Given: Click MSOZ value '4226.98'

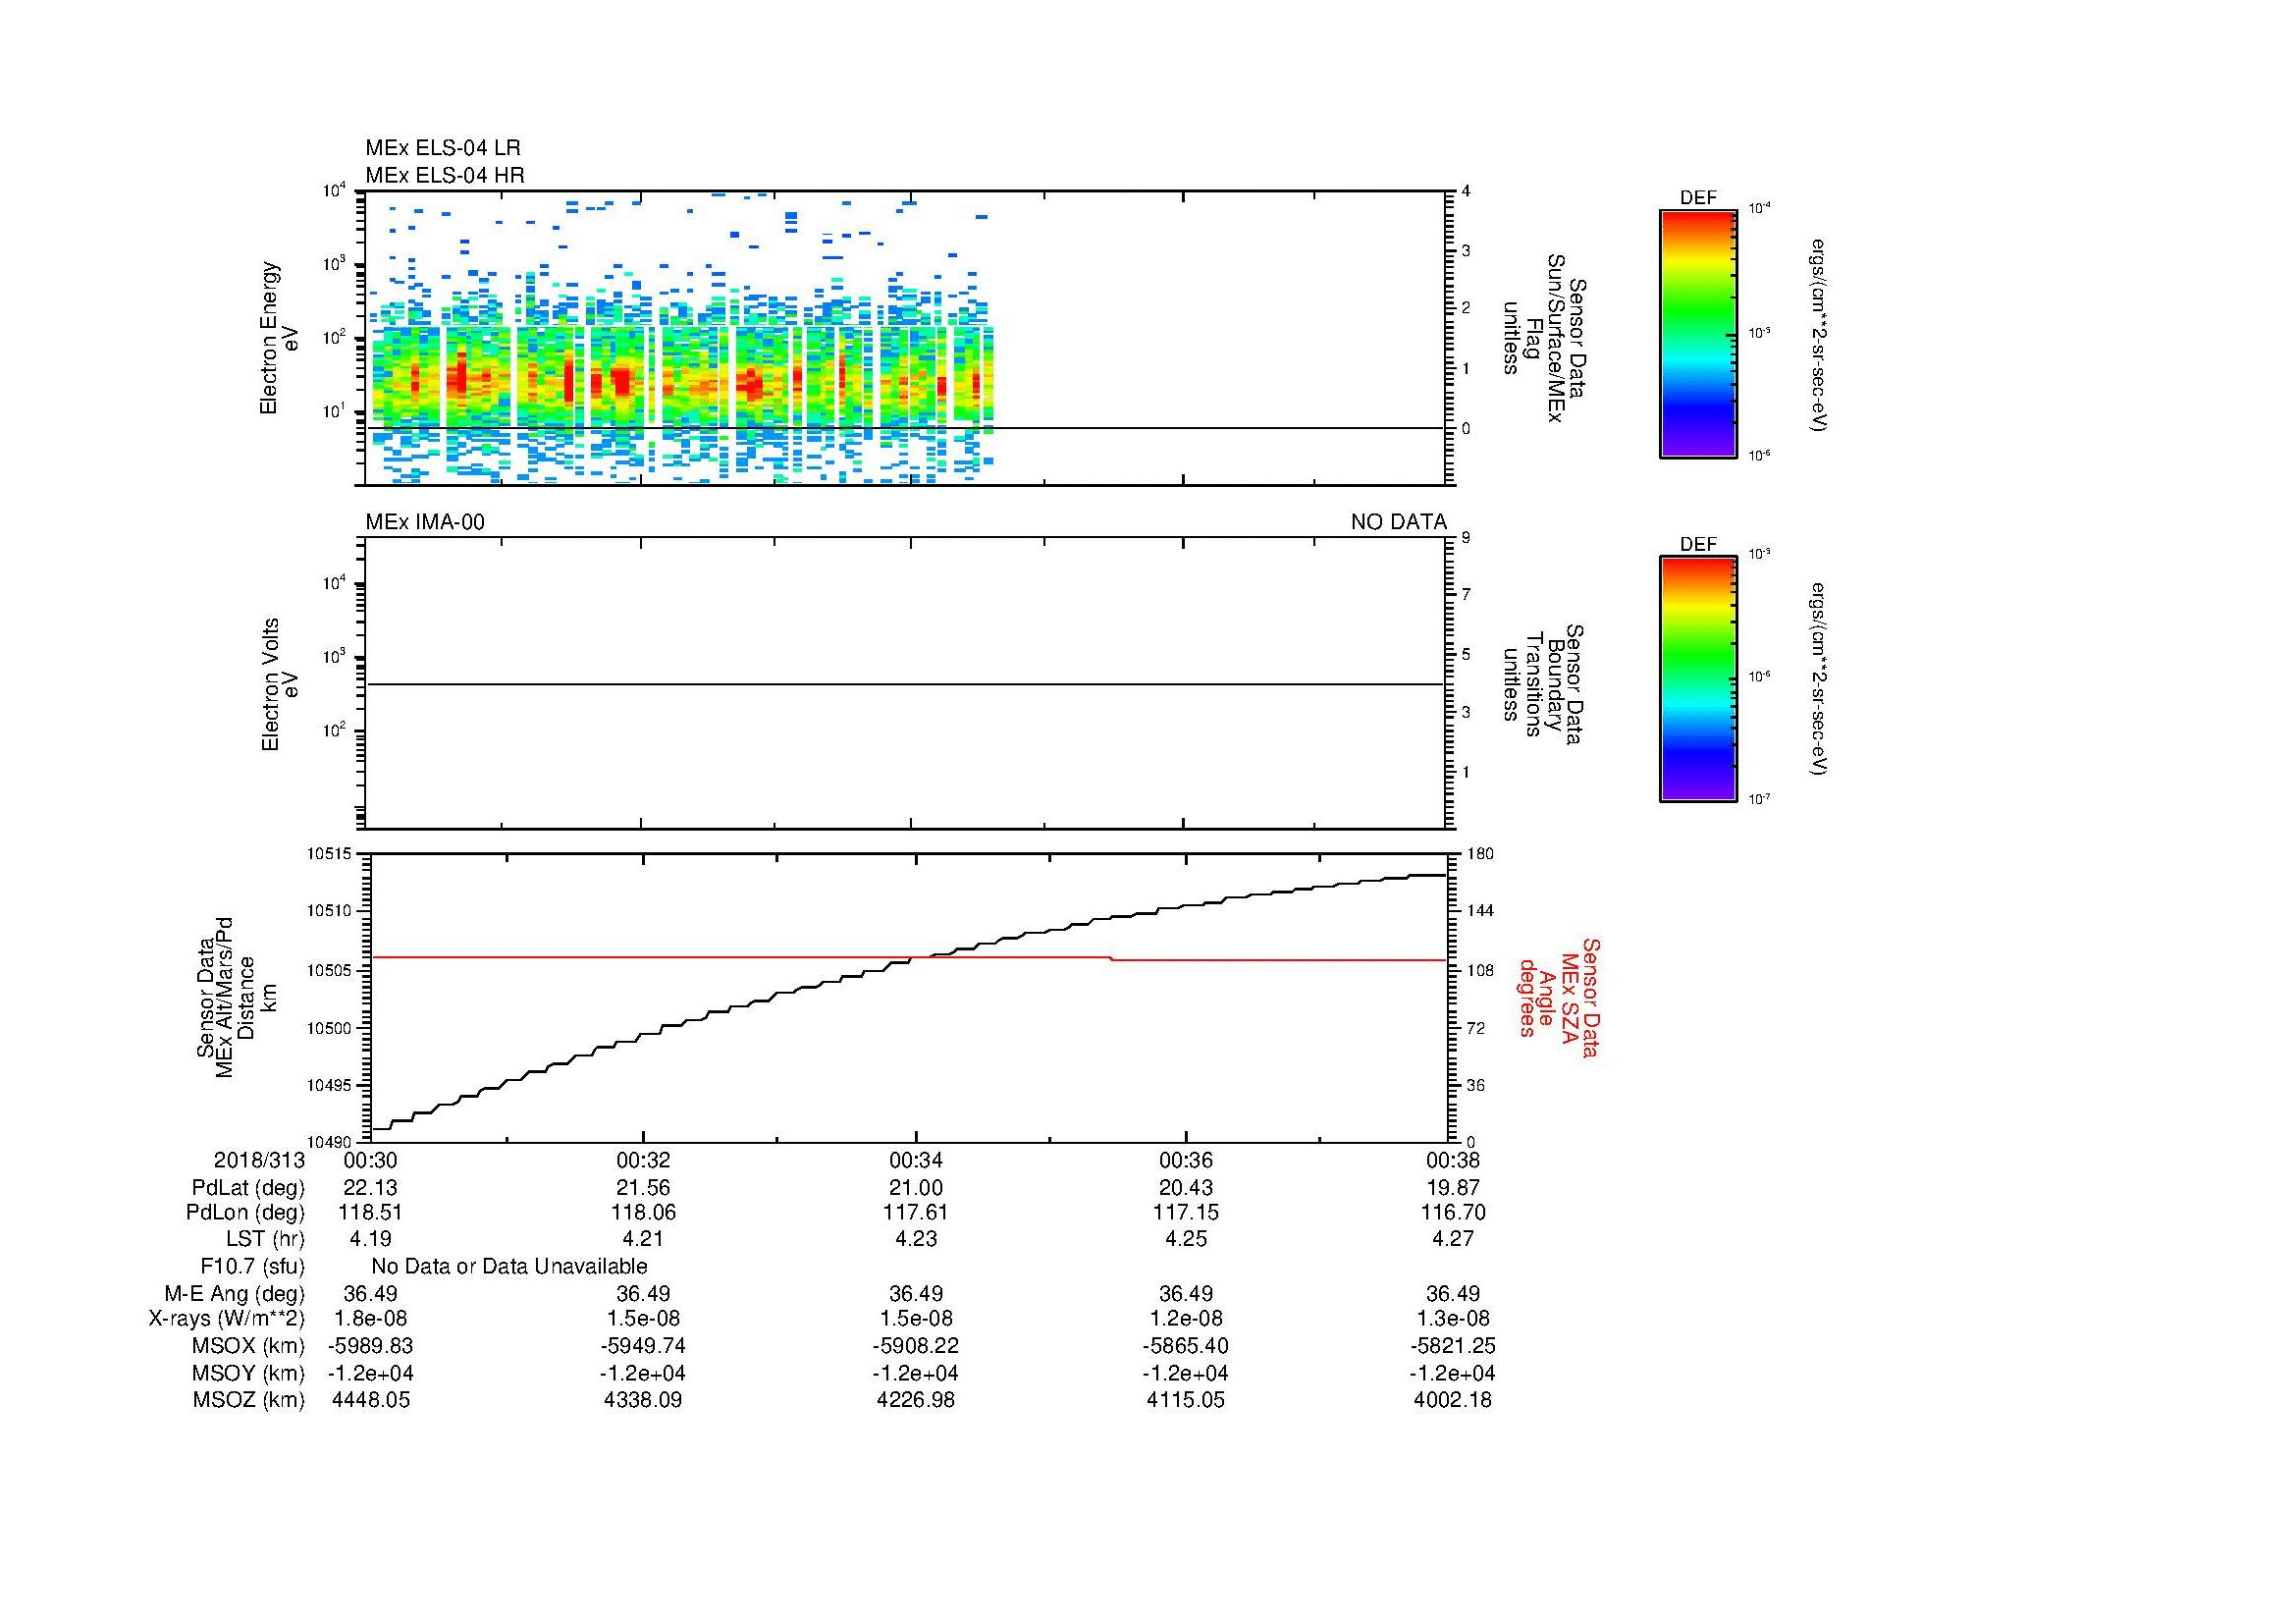Looking at the screenshot, I should click(x=916, y=1400).
